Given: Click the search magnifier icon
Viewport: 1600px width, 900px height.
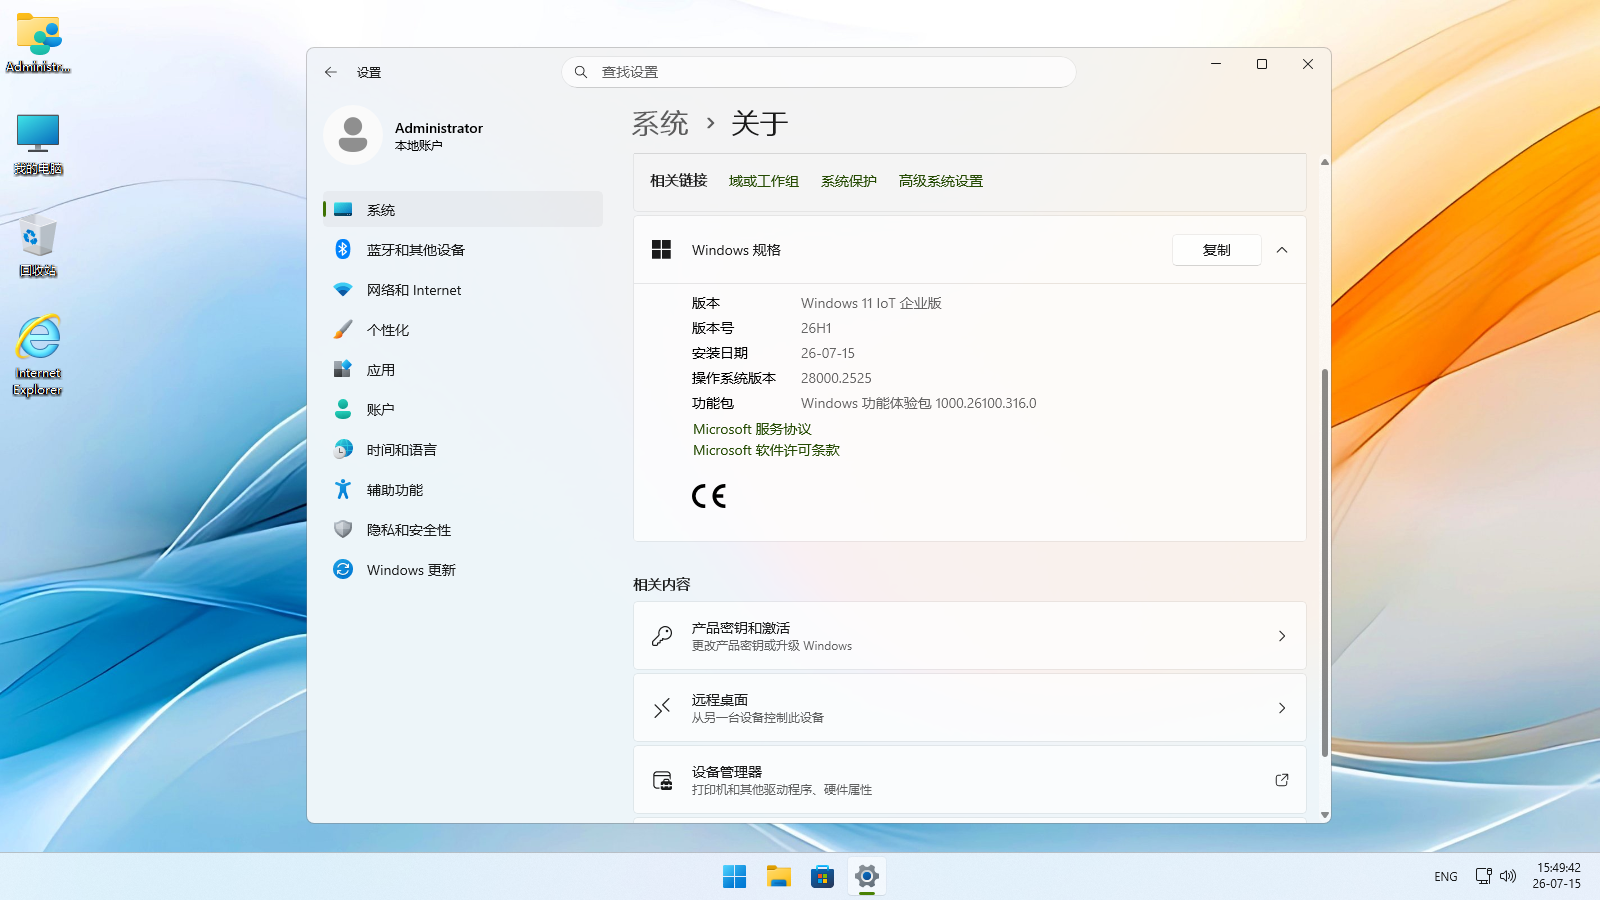Looking at the screenshot, I should coord(581,72).
